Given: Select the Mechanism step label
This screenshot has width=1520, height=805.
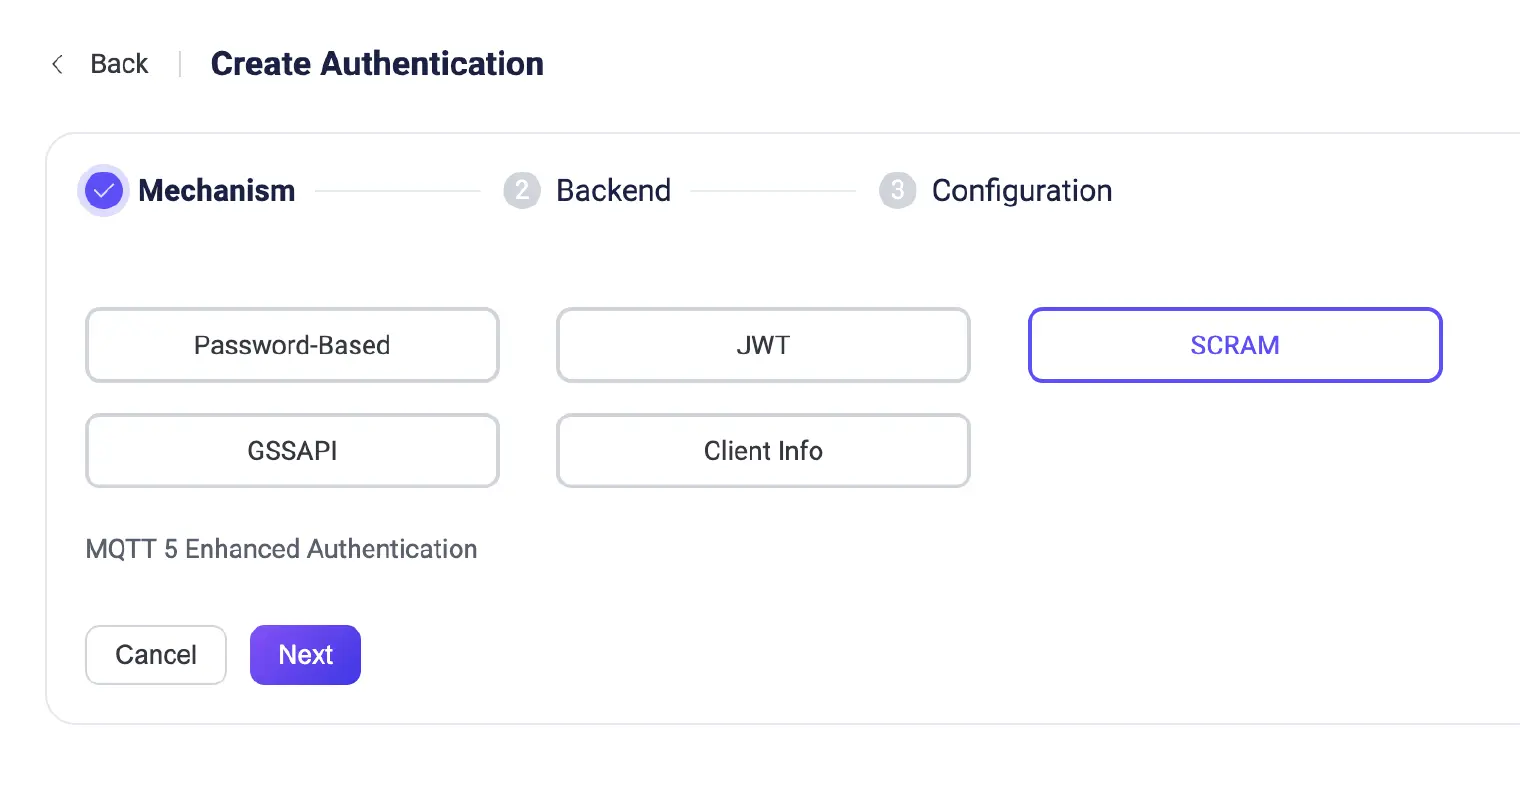Looking at the screenshot, I should pos(217,190).
